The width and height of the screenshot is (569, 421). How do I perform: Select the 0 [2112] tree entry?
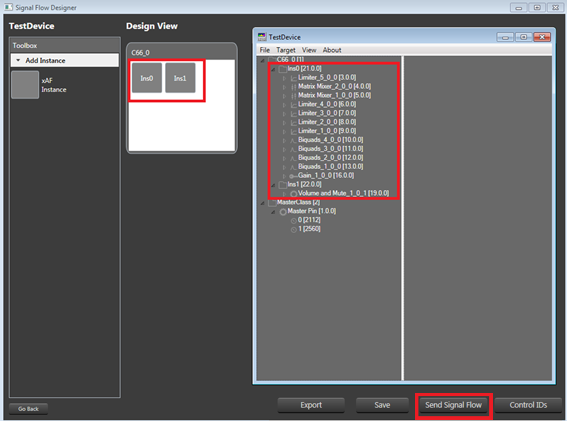309,220
